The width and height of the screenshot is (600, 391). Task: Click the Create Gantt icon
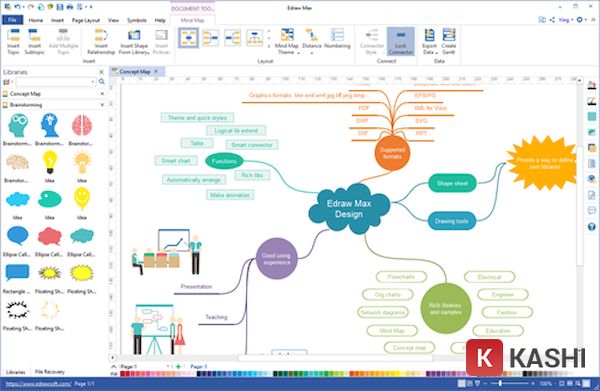[x=448, y=41]
